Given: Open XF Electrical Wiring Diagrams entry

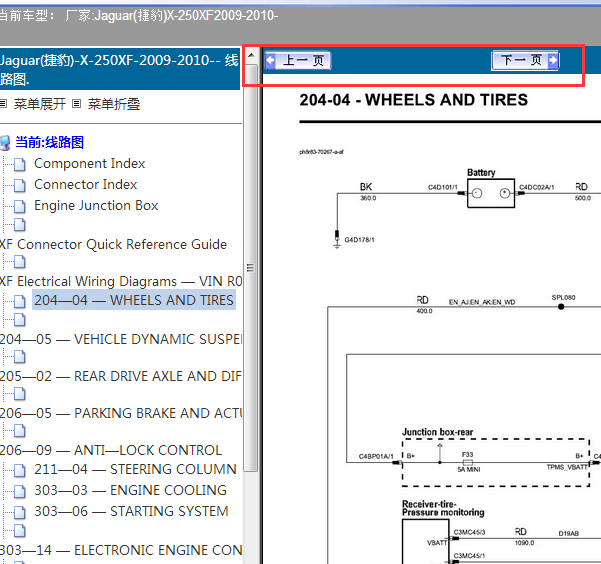Looking at the screenshot, I should 121,281.
